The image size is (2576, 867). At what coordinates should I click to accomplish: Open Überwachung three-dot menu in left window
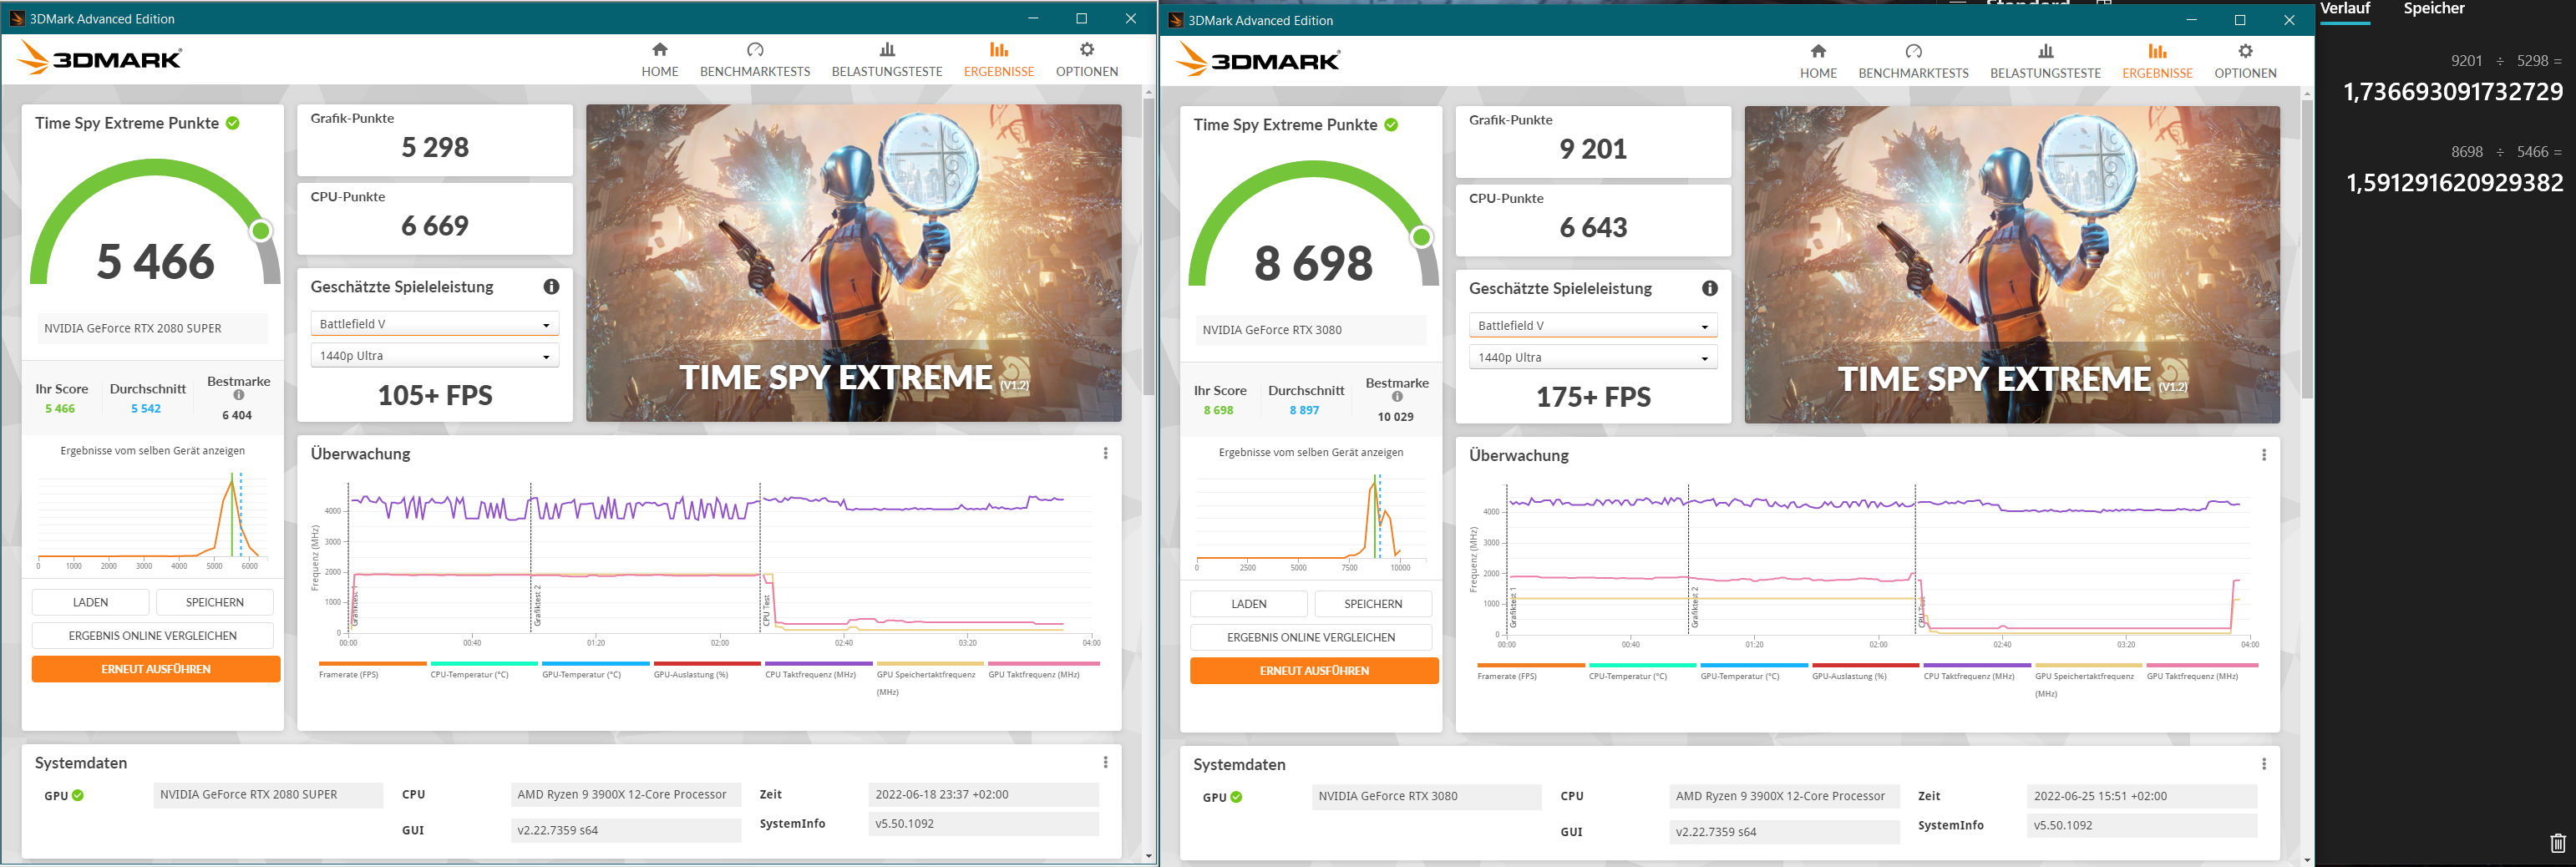(x=1105, y=453)
